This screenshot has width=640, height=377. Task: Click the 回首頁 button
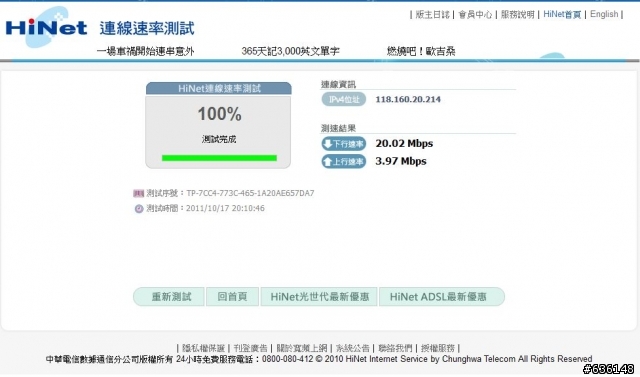click(x=232, y=297)
